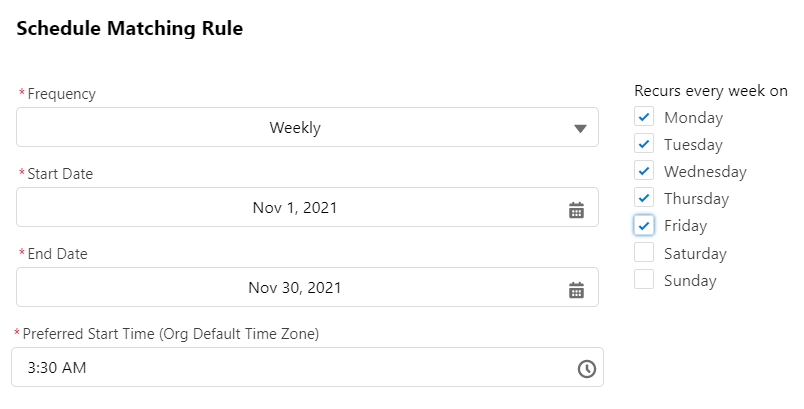804x409 pixels.
Task: Uncheck the Tuesday checkbox
Action: [644, 145]
